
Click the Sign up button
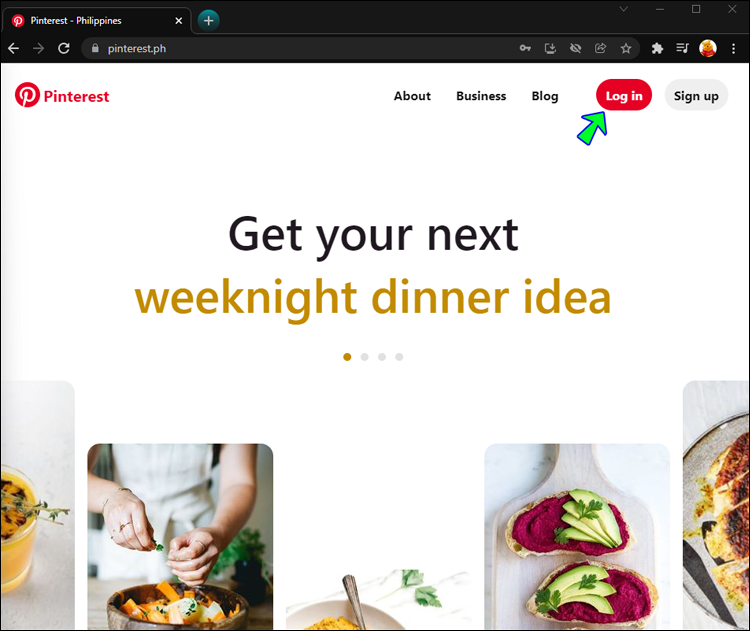click(x=696, y=95)
